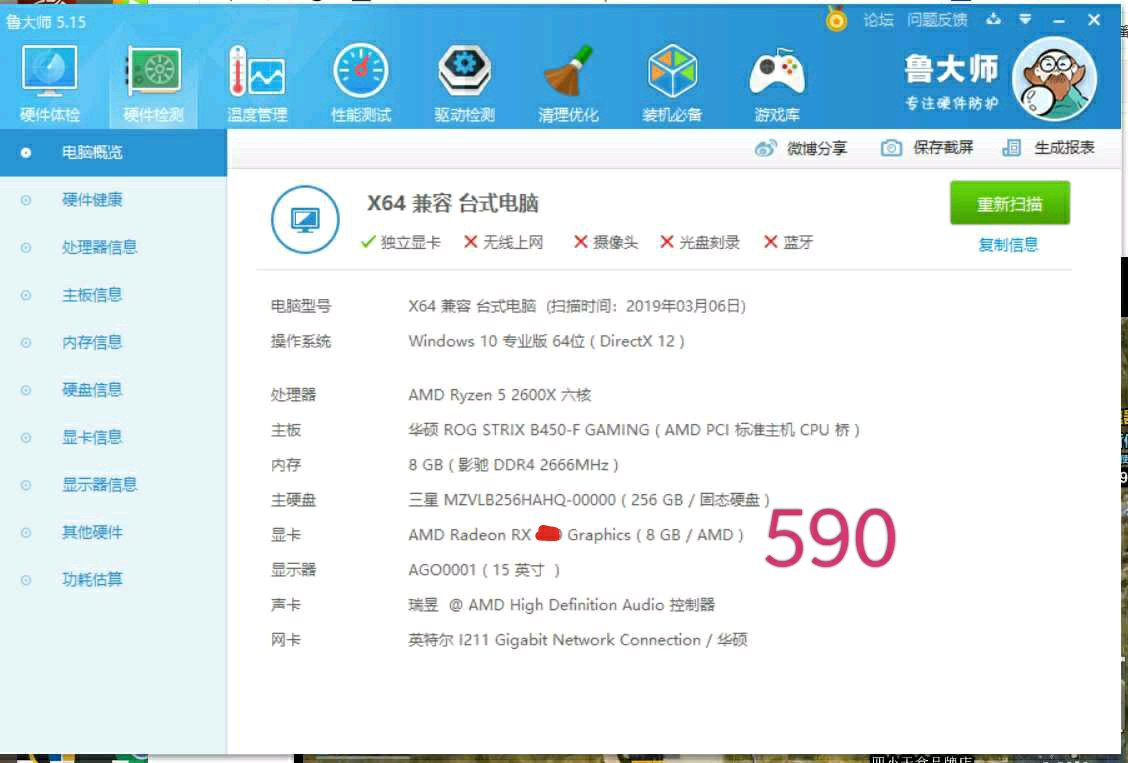Click 无线上网 status indicator
Screen dimensions: 1128x763
coord(504,242)
